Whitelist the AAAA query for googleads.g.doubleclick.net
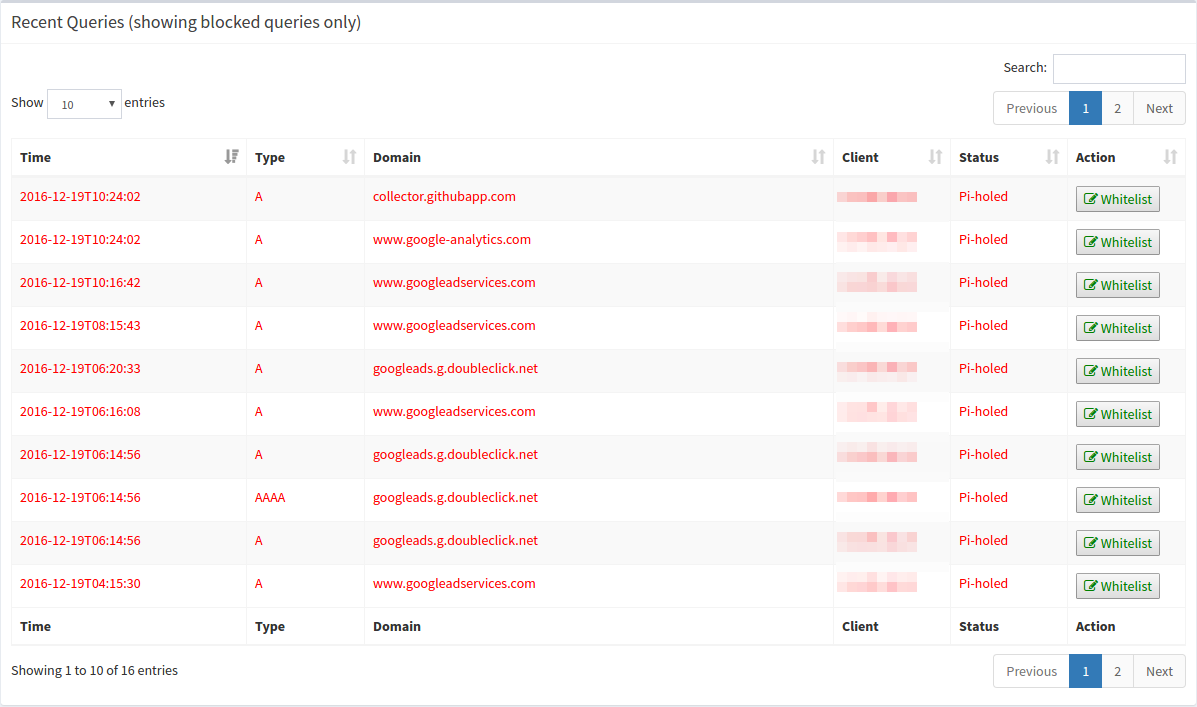1197x707 pixels. click(1117, 499)
